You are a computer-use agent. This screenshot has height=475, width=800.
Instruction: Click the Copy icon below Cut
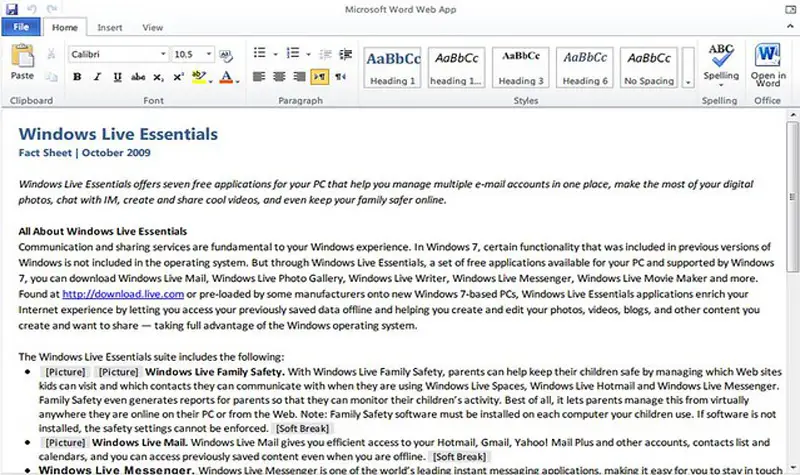(51, 77)
